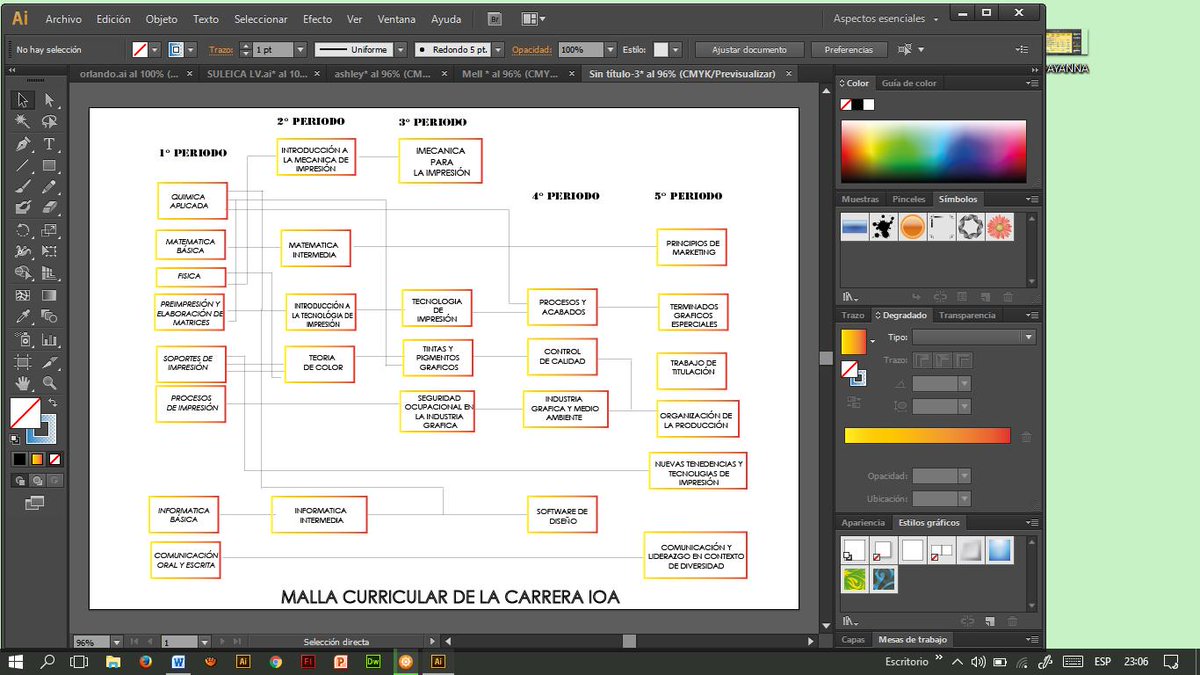Select the Direct Selection (white arrow) tool
This screenshot has height=675, width=1200.
pos(49,100)
